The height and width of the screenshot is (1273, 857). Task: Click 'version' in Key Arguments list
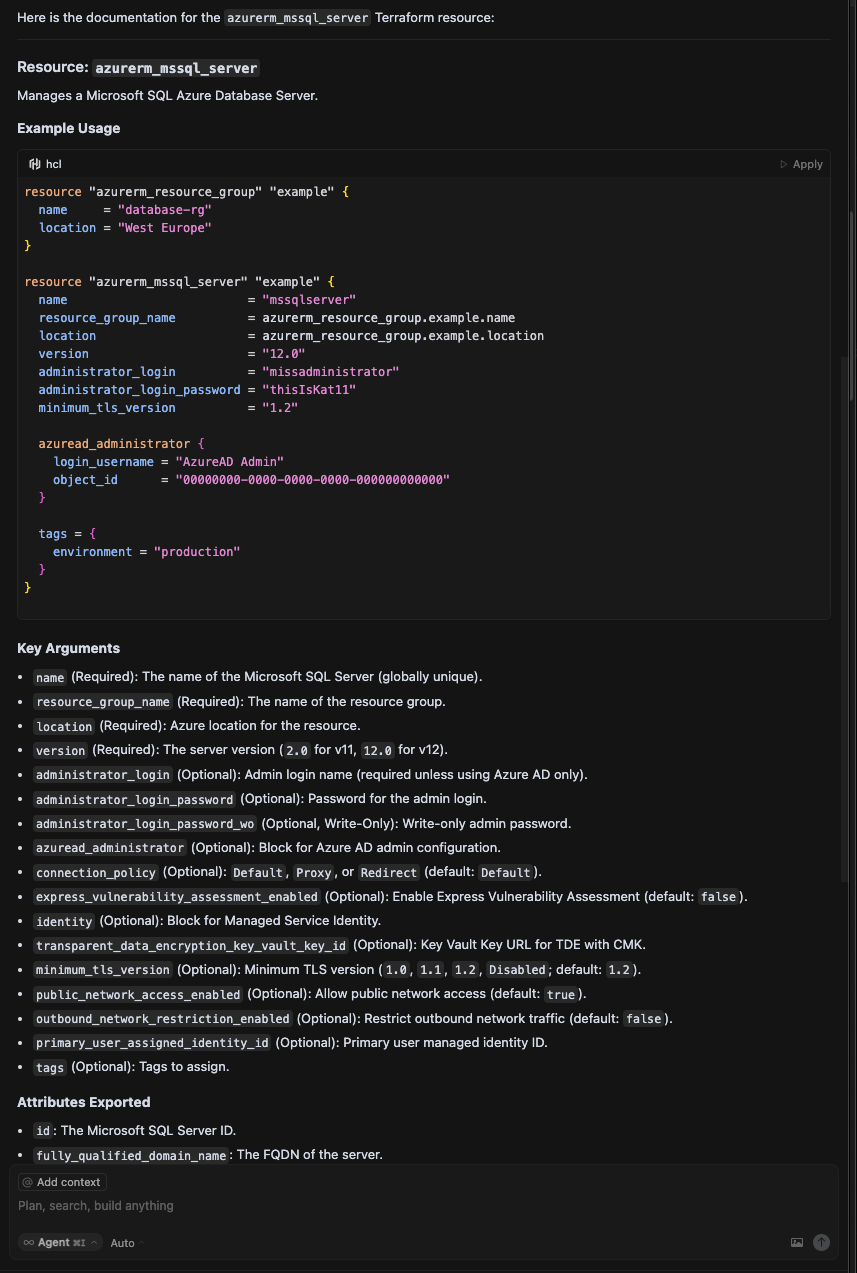click(61, 750)
